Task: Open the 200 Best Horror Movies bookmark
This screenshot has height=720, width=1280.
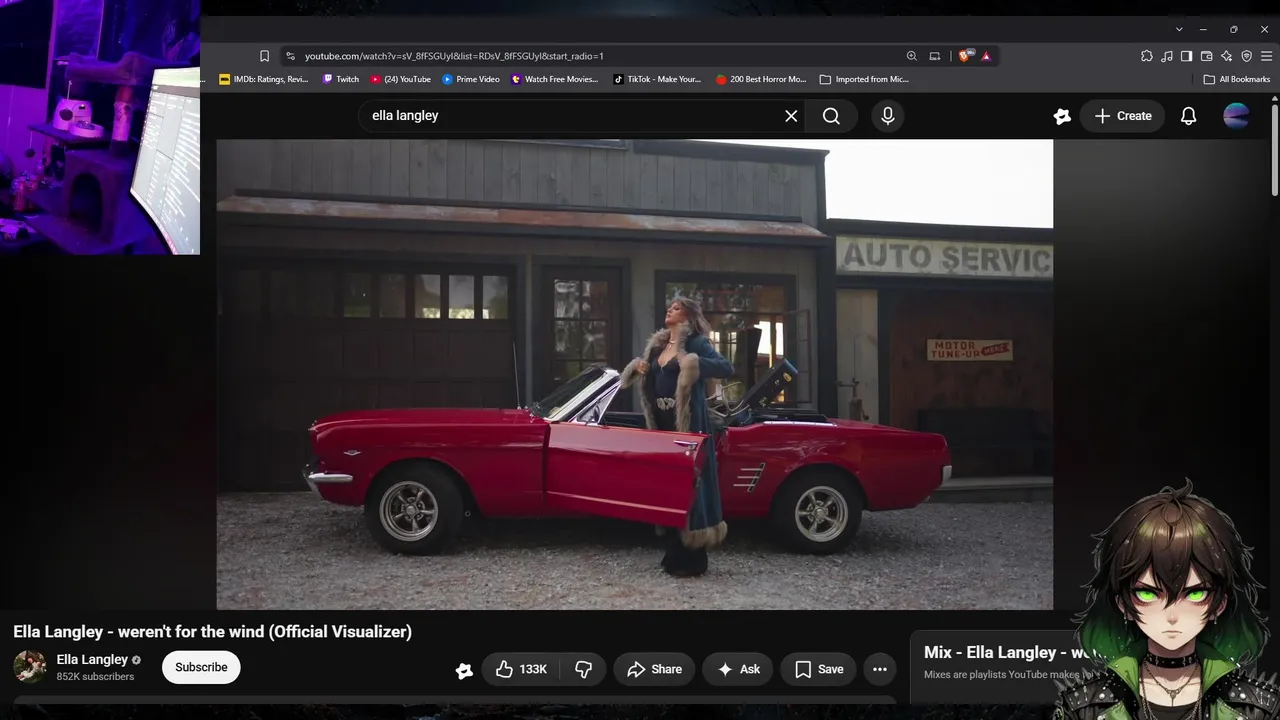Action: point(761,79)
